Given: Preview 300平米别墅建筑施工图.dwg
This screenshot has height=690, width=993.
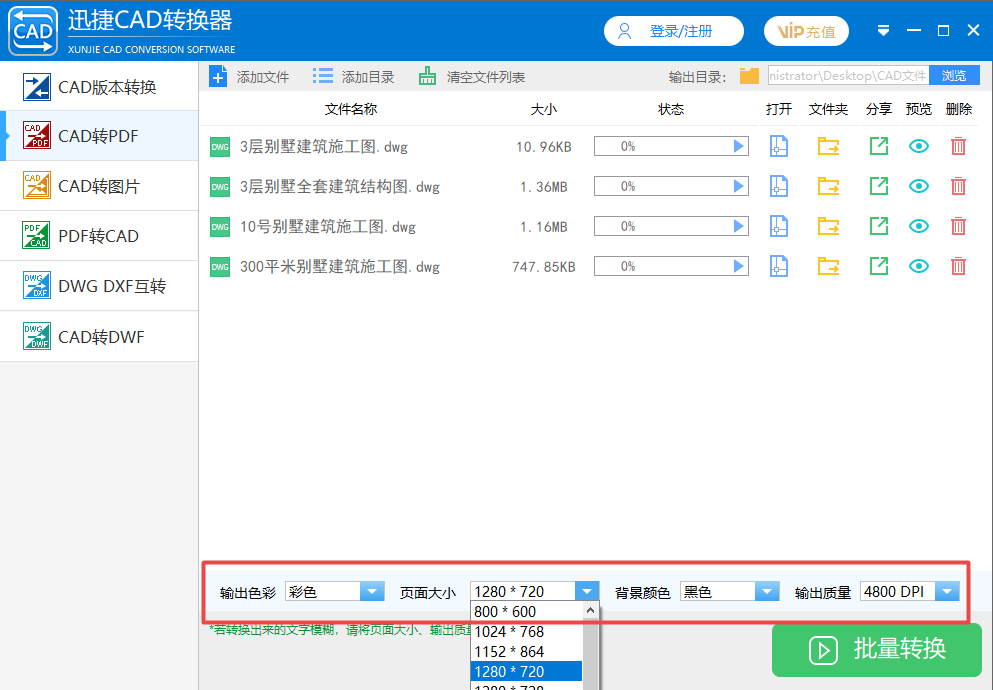Looking at the screenshot, I should pos(918,267).
